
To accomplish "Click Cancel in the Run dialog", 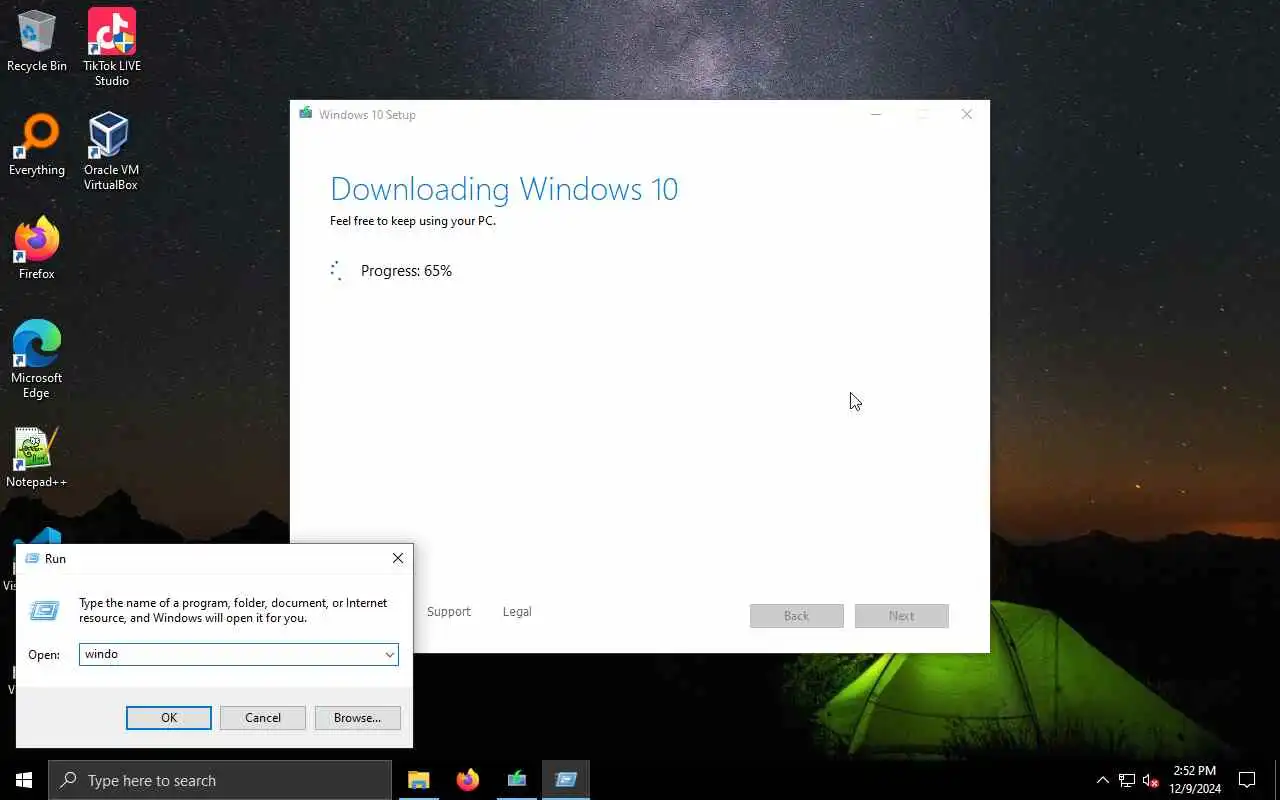I will [263, 718].
